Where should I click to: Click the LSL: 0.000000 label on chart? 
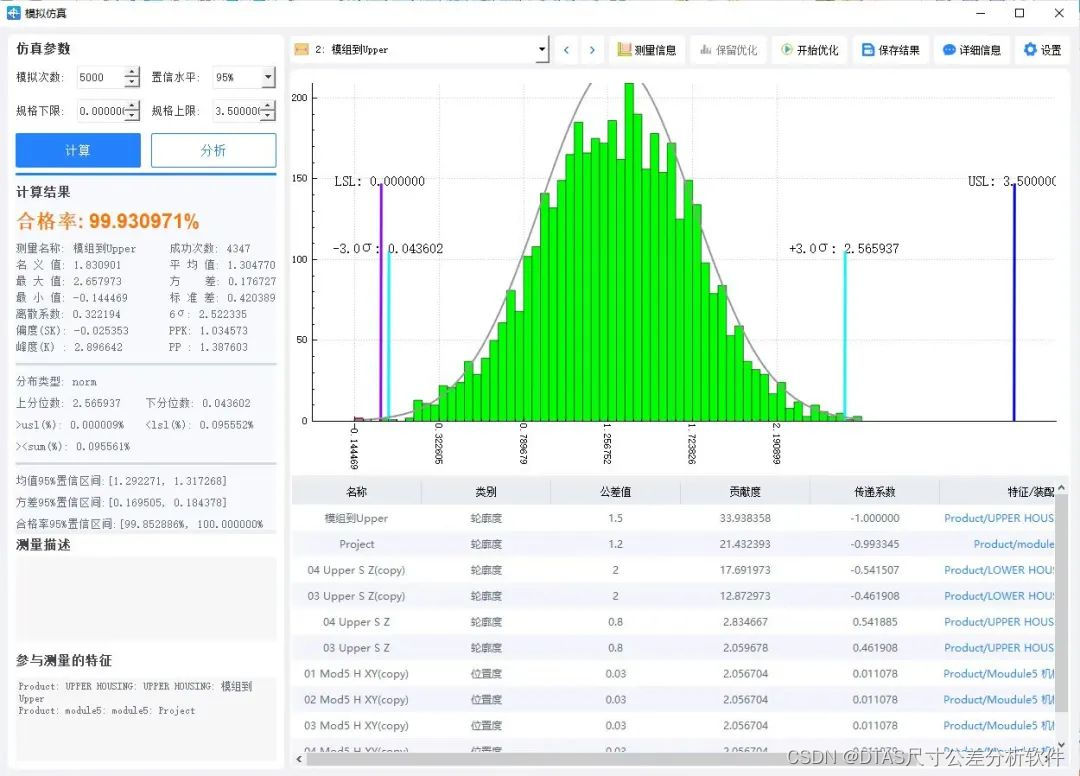pos(380,181)
